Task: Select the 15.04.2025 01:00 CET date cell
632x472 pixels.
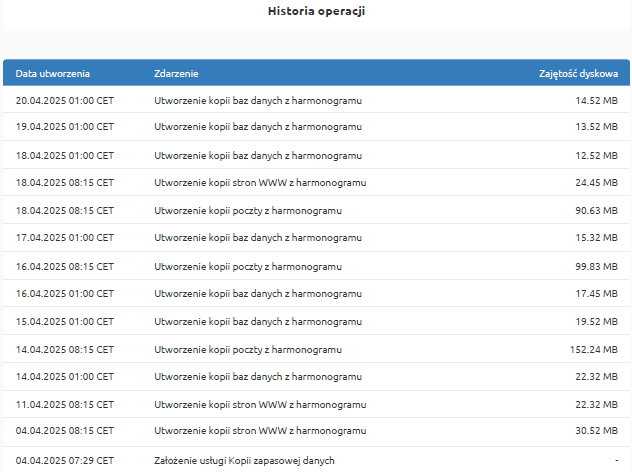Action: 65,322
